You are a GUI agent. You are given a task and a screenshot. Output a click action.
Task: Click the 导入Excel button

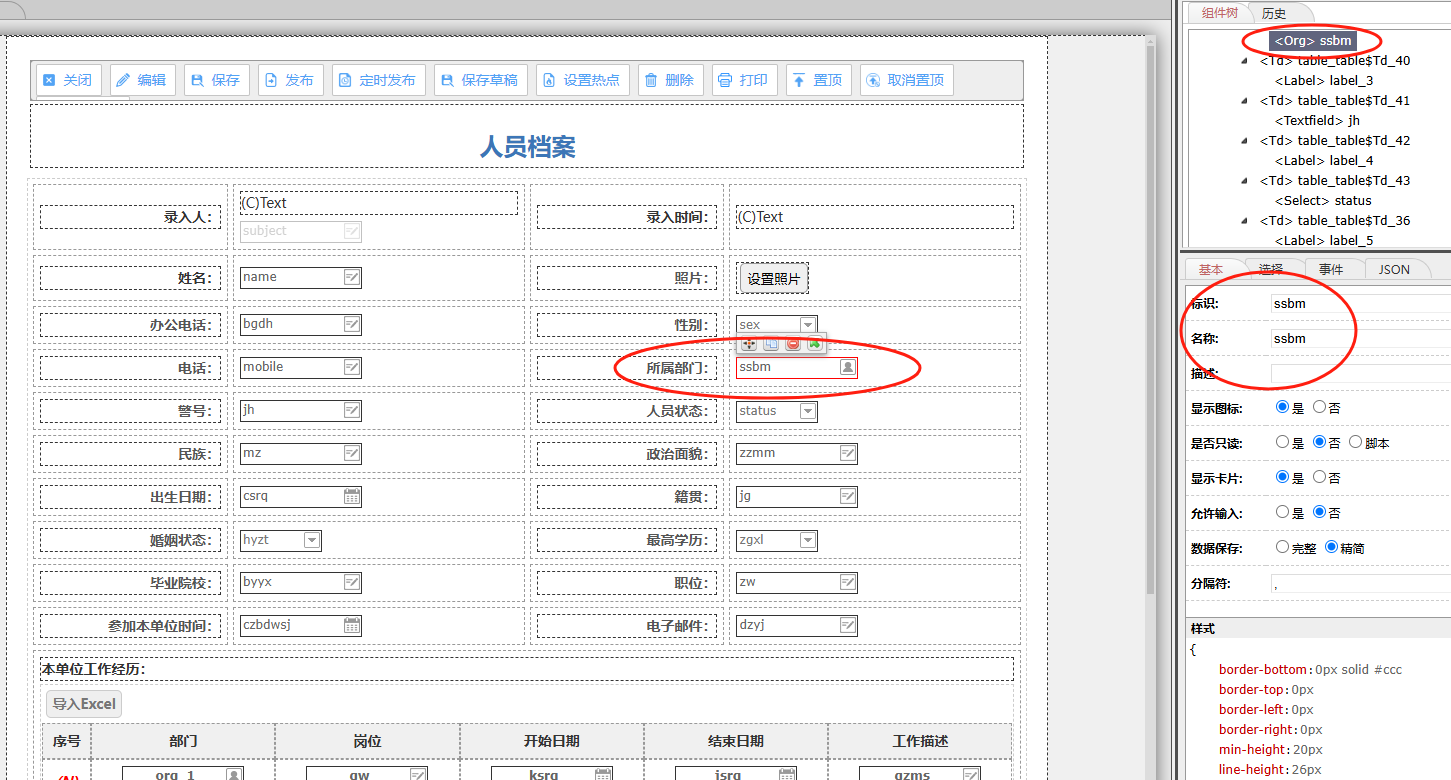tap(84, 704)
